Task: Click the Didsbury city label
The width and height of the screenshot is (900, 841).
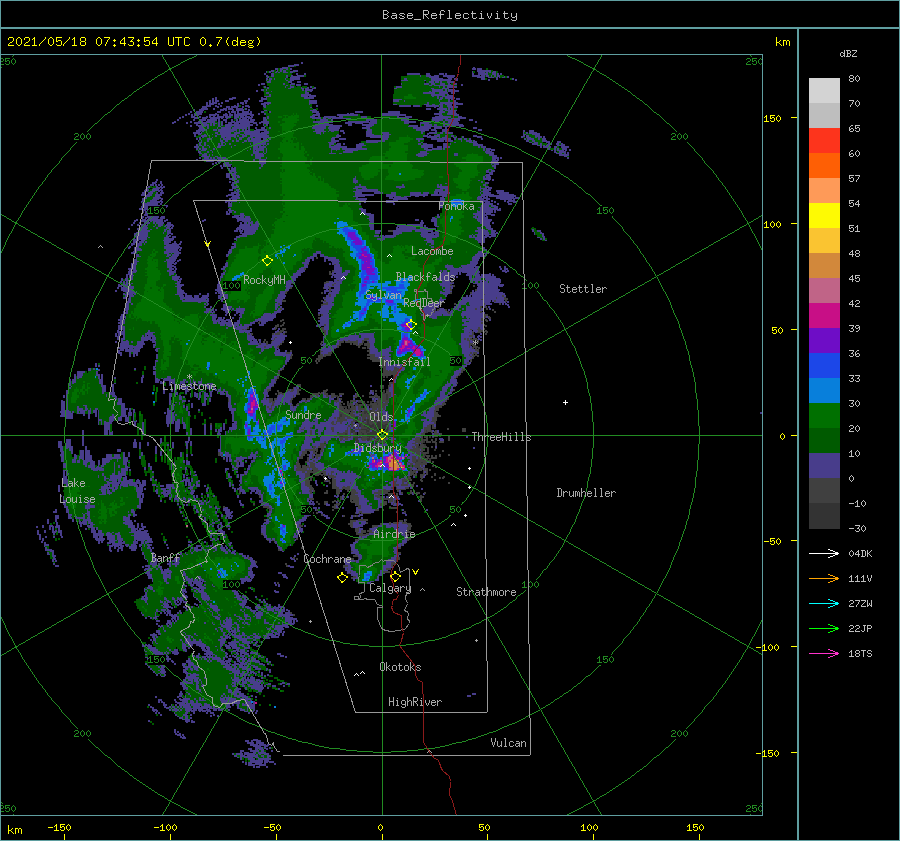Action: (x=377, y=448)
